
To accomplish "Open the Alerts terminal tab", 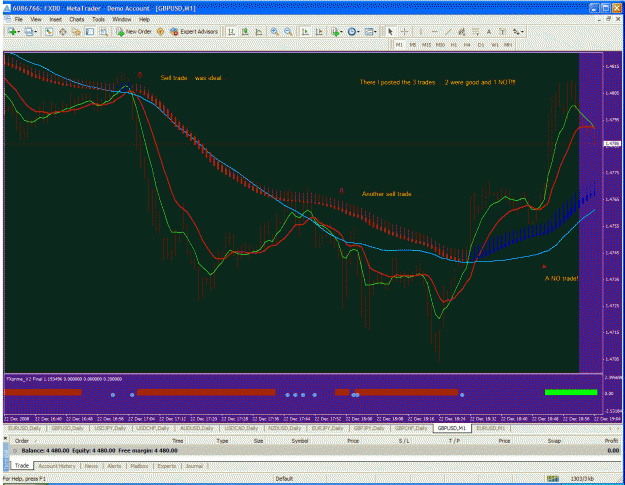I will (114, 466).
